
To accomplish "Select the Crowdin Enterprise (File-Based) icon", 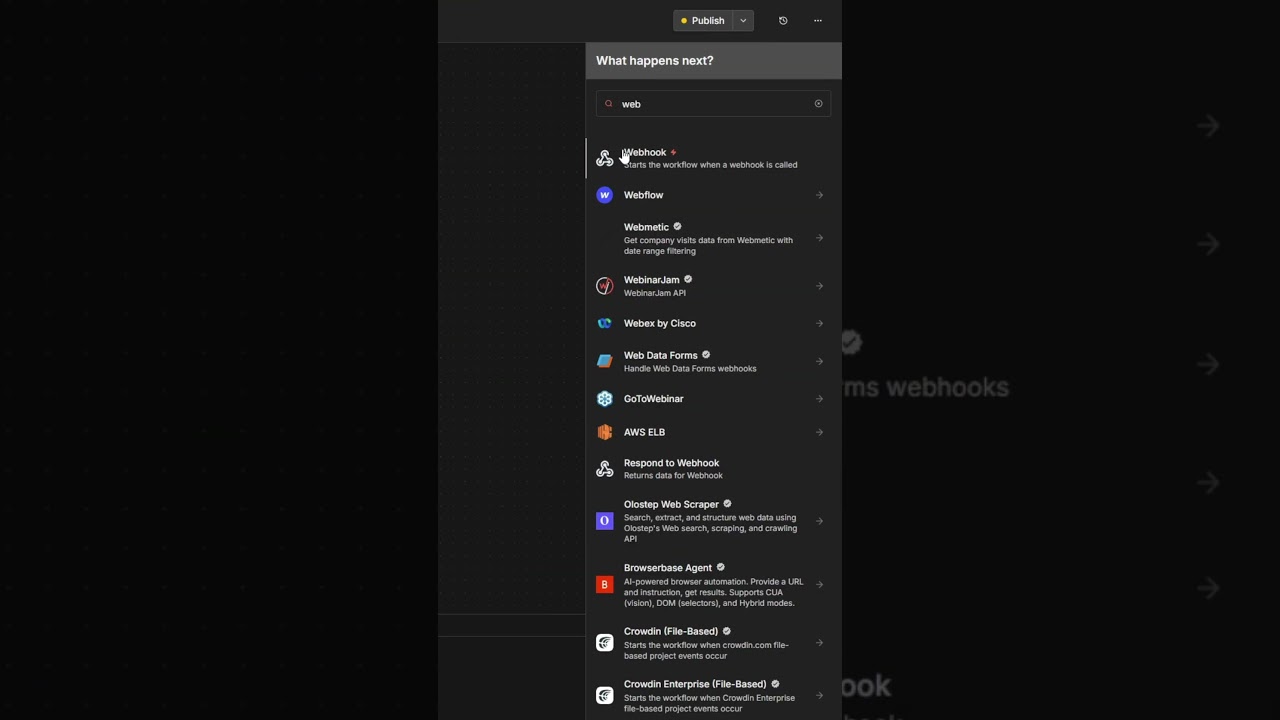I will 604,696.
